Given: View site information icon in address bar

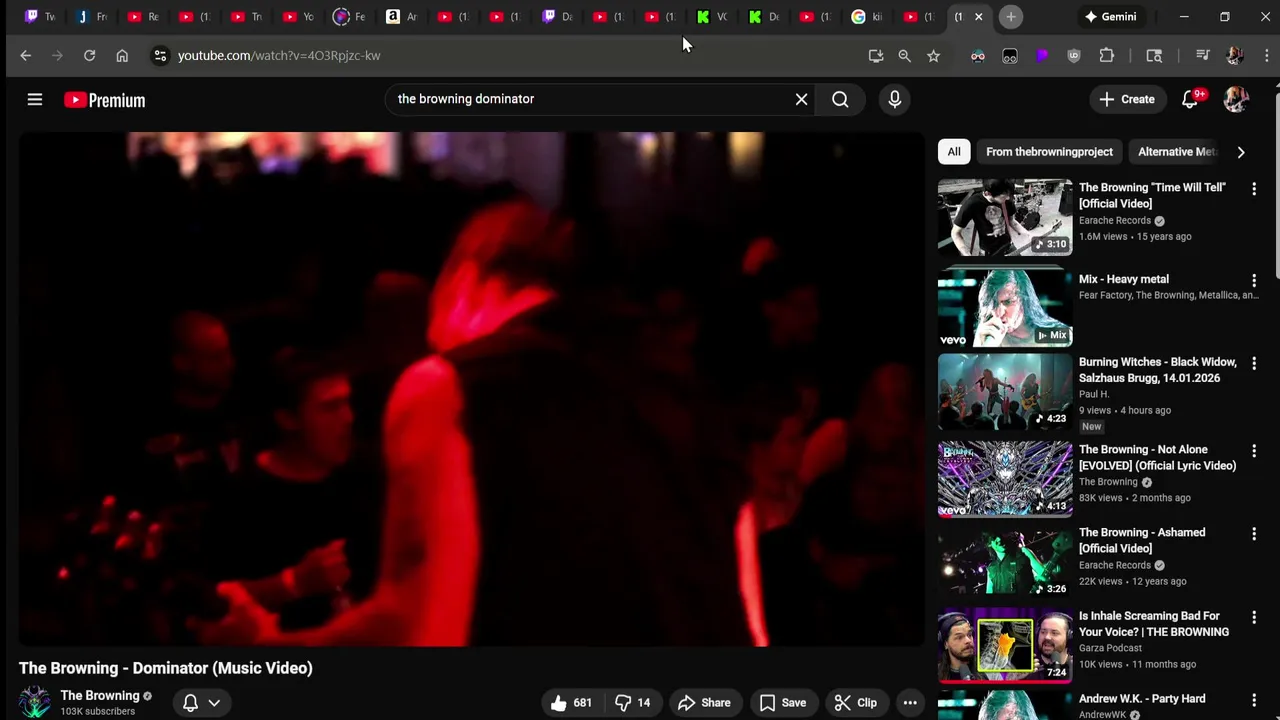Looking at the screenshot, I should 160,56.
